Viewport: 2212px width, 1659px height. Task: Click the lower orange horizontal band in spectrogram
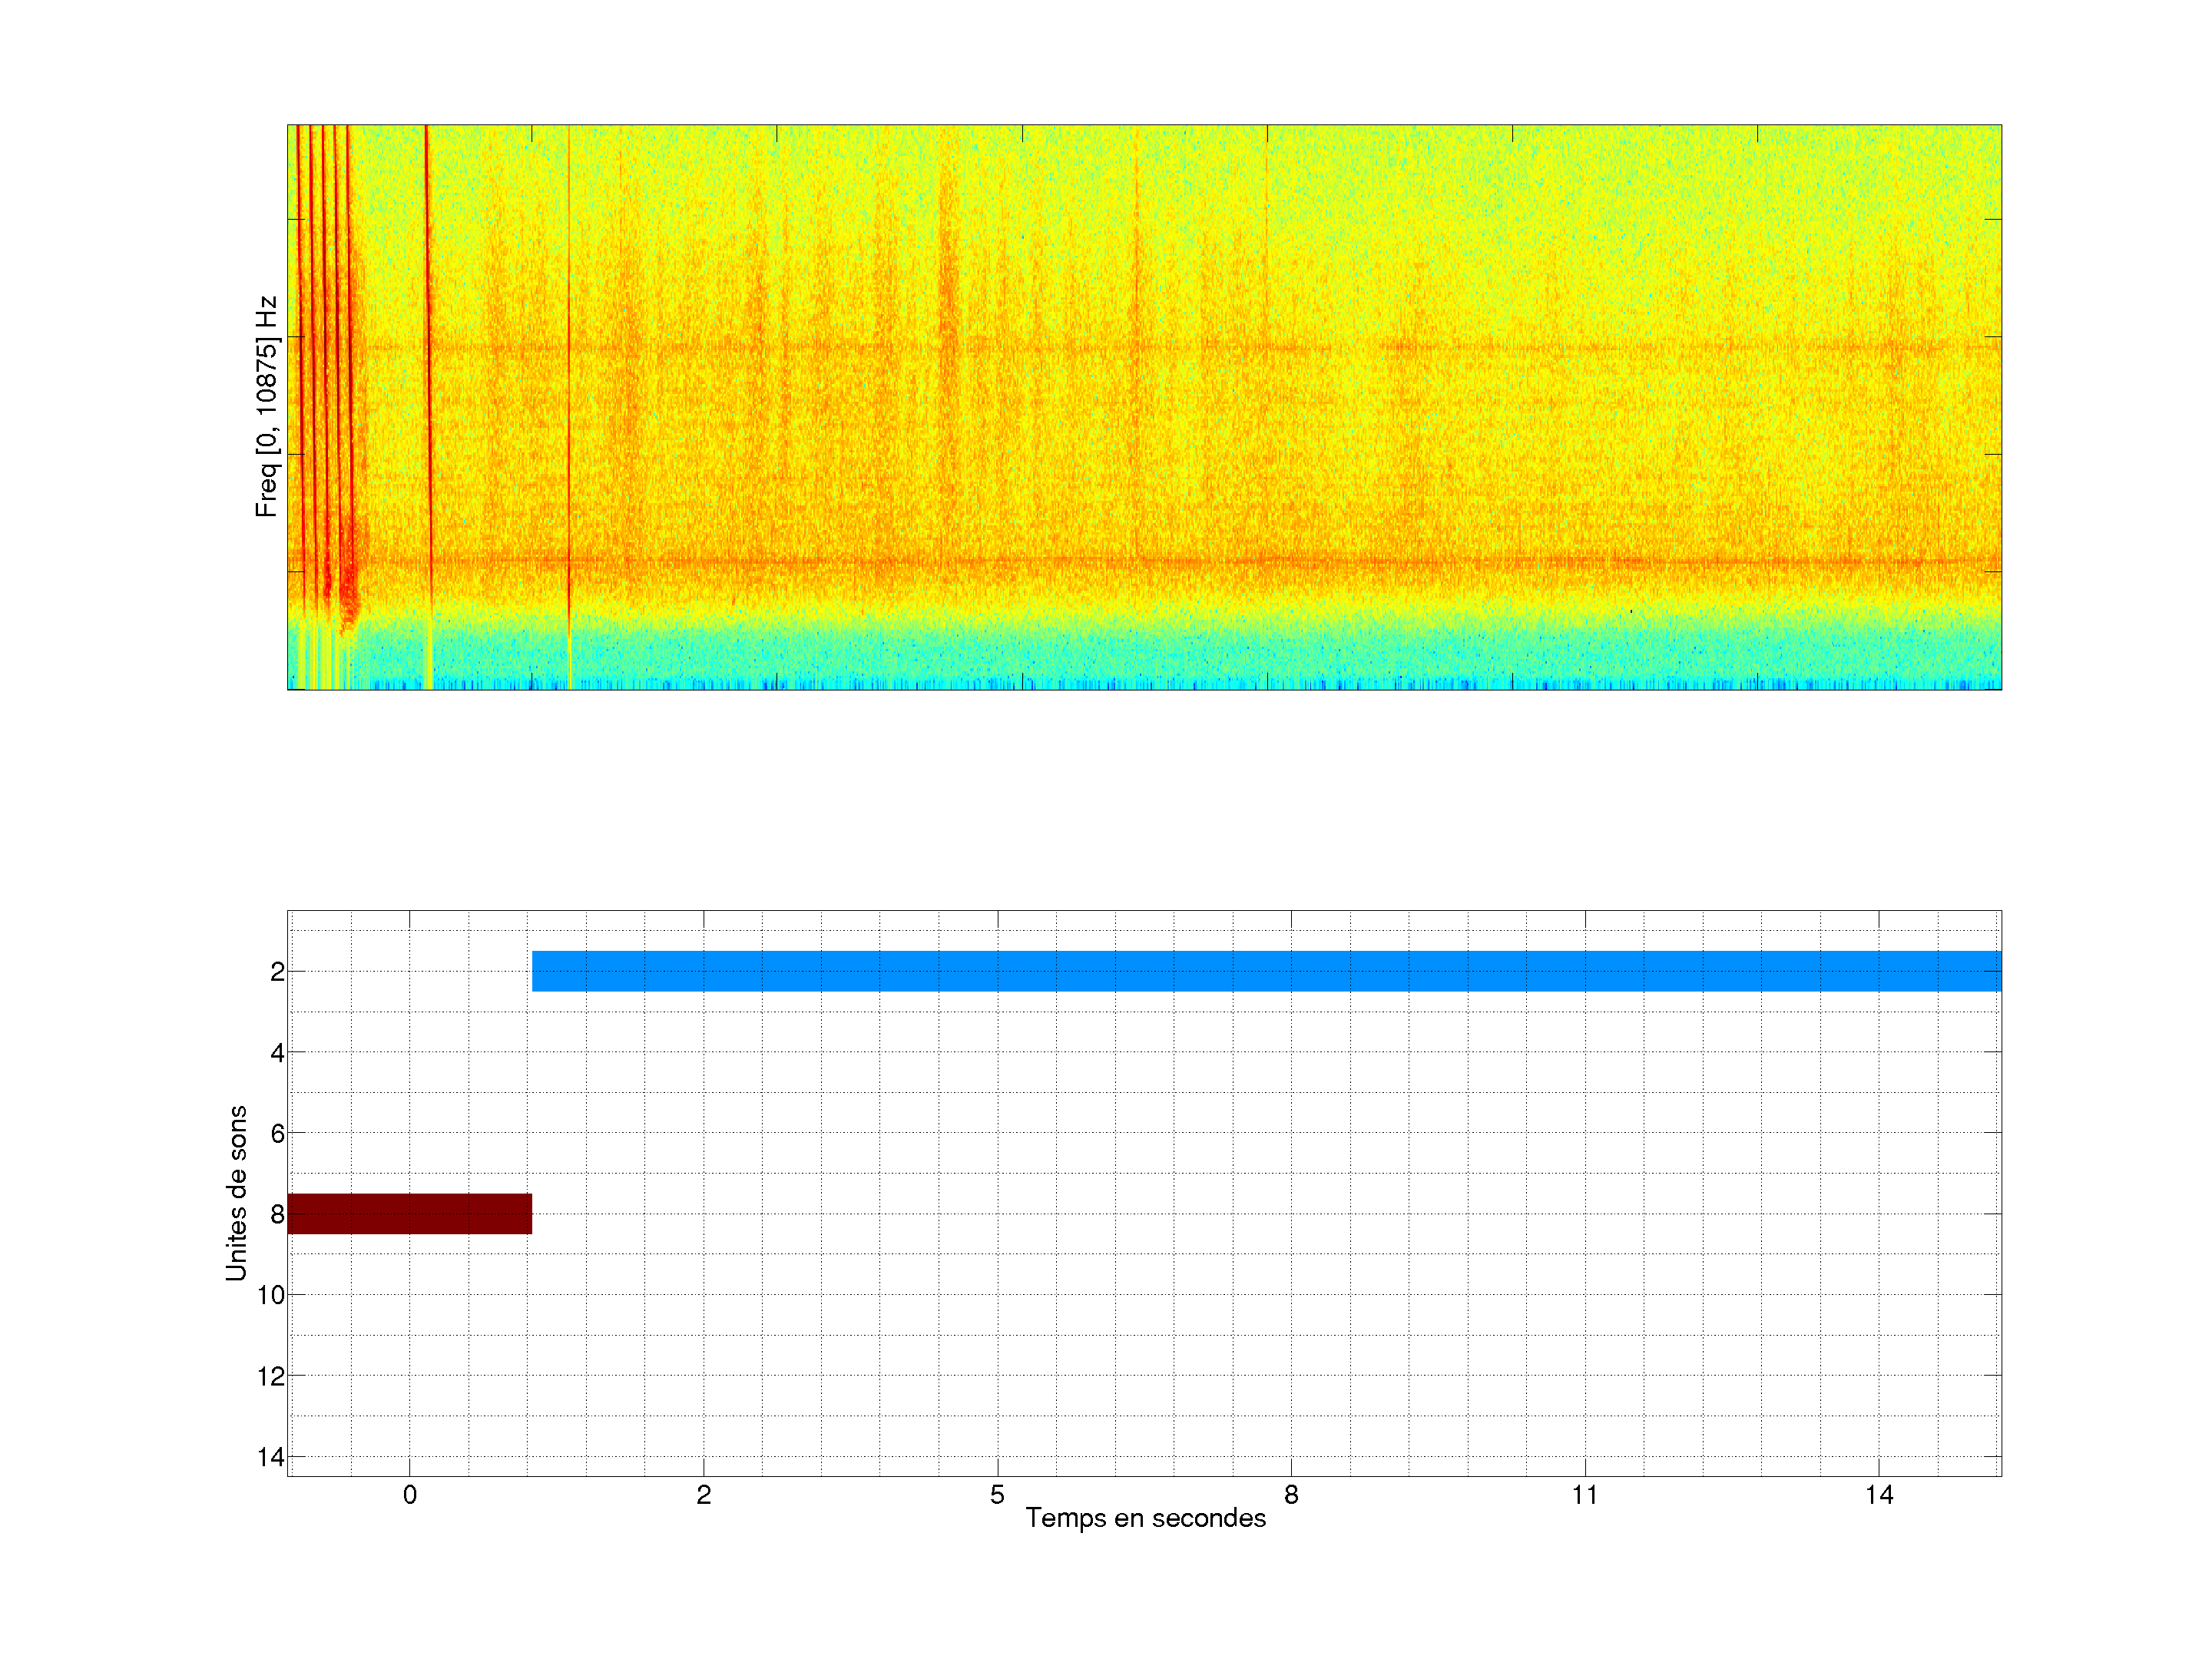pyautogui.click(x=1200, y=561)
